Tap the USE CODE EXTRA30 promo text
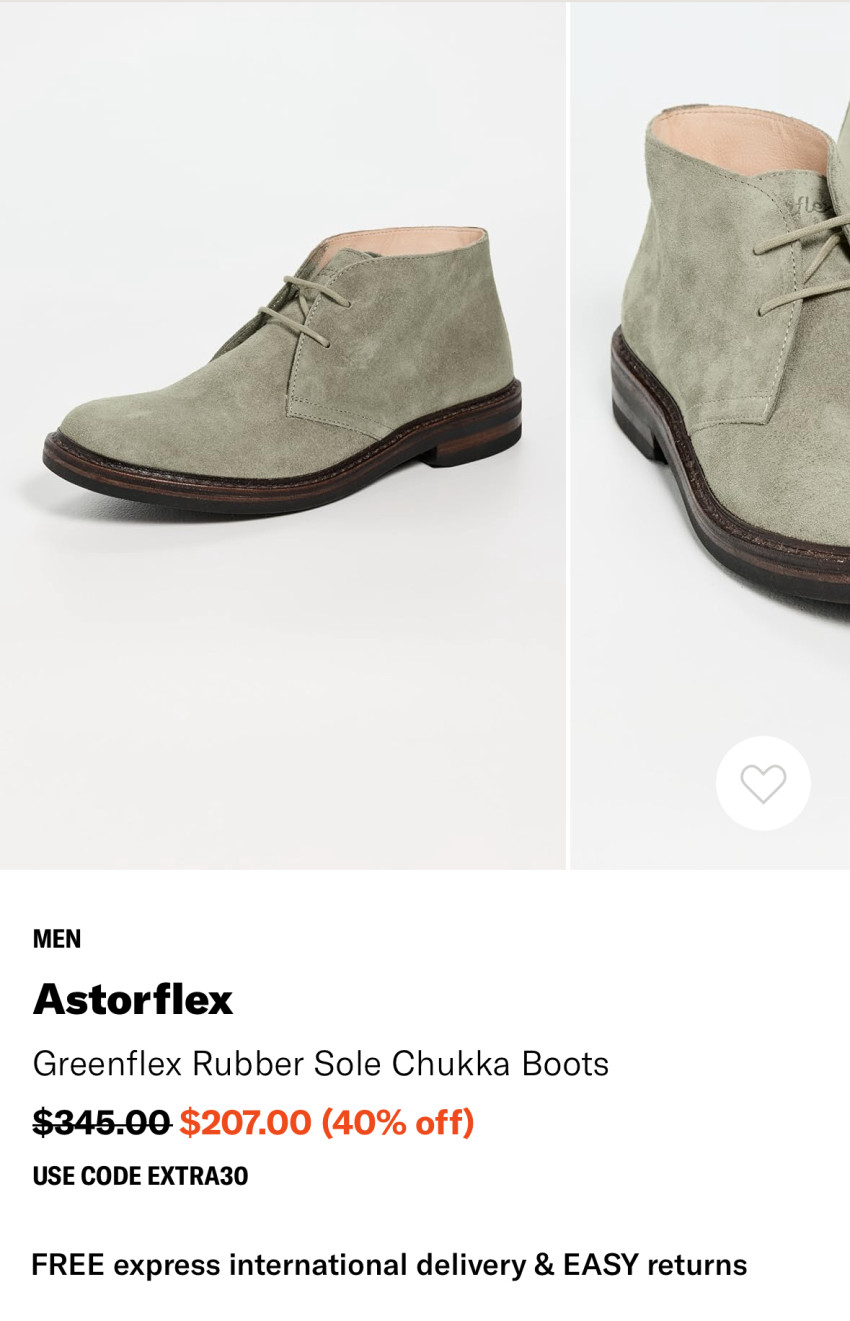The height and width of the screenshot is (1321, 850). tap(140, 1176)
